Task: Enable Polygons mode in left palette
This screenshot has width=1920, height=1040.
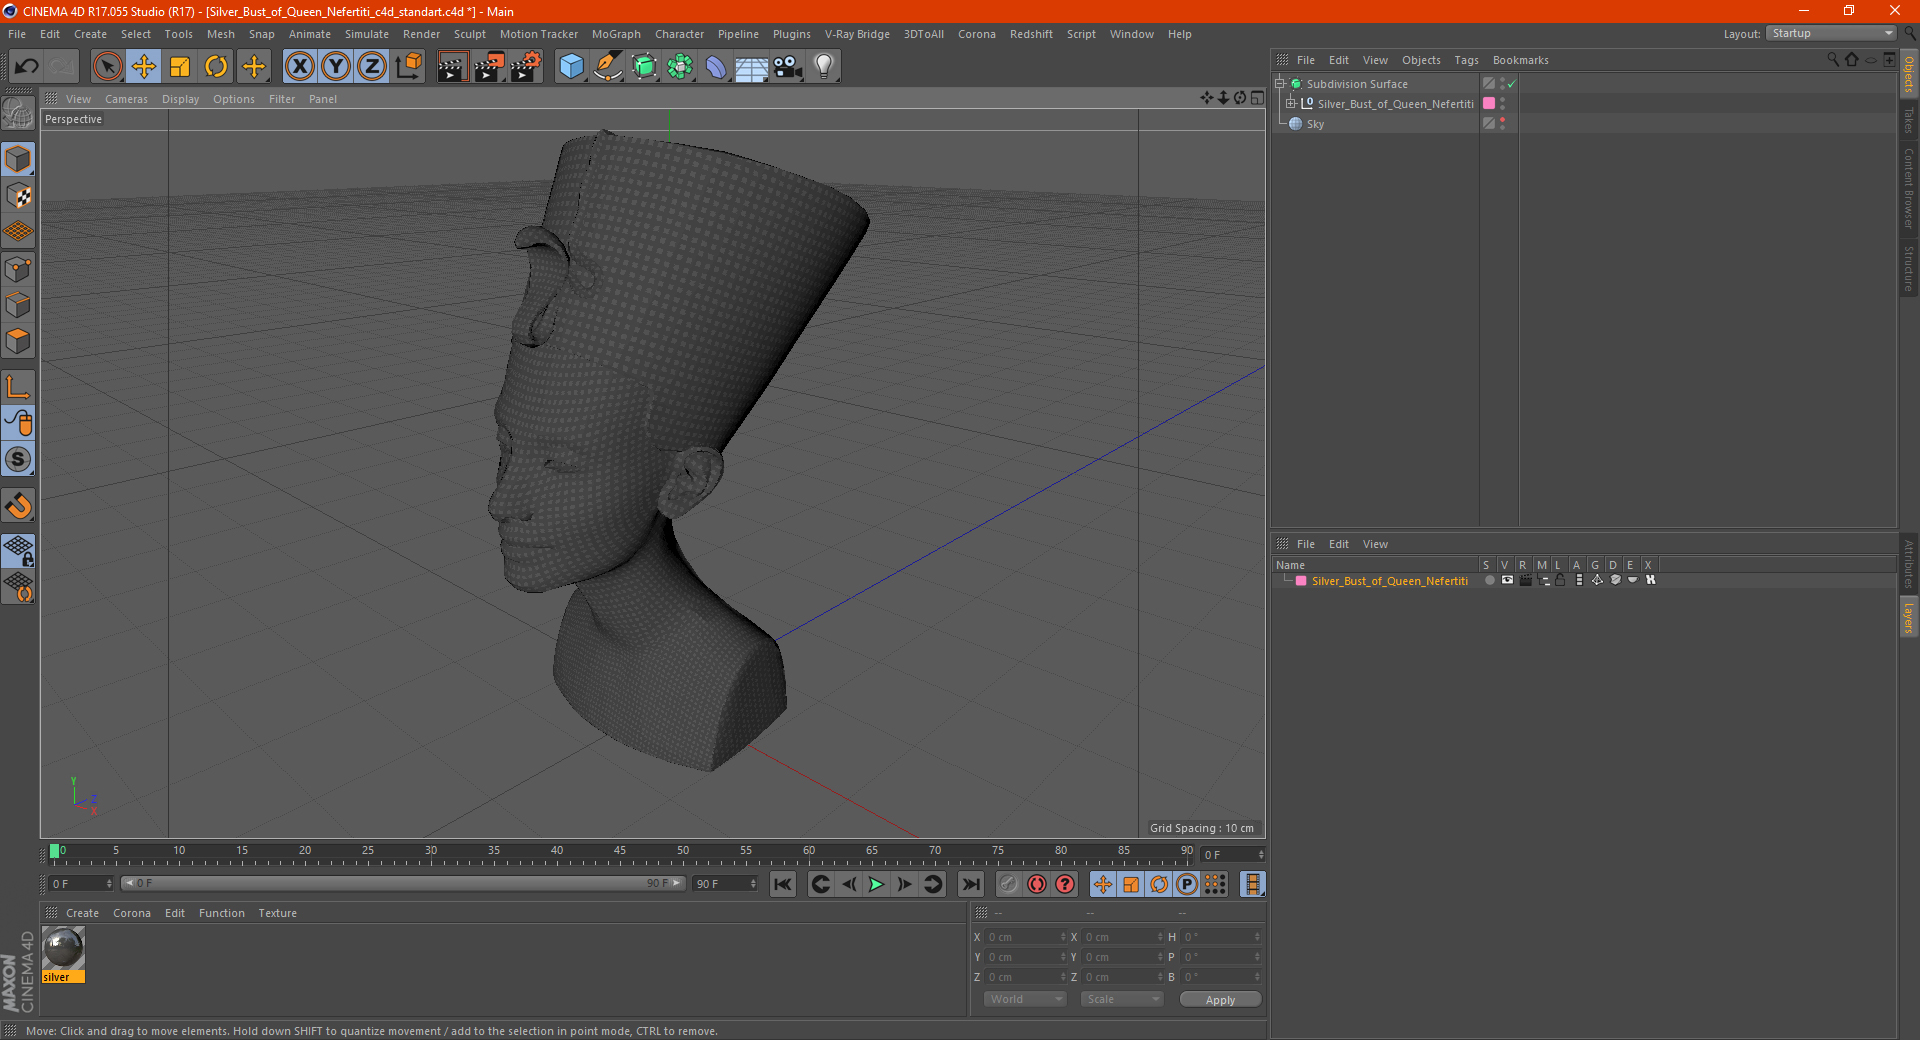Action: tap(18, 341)
